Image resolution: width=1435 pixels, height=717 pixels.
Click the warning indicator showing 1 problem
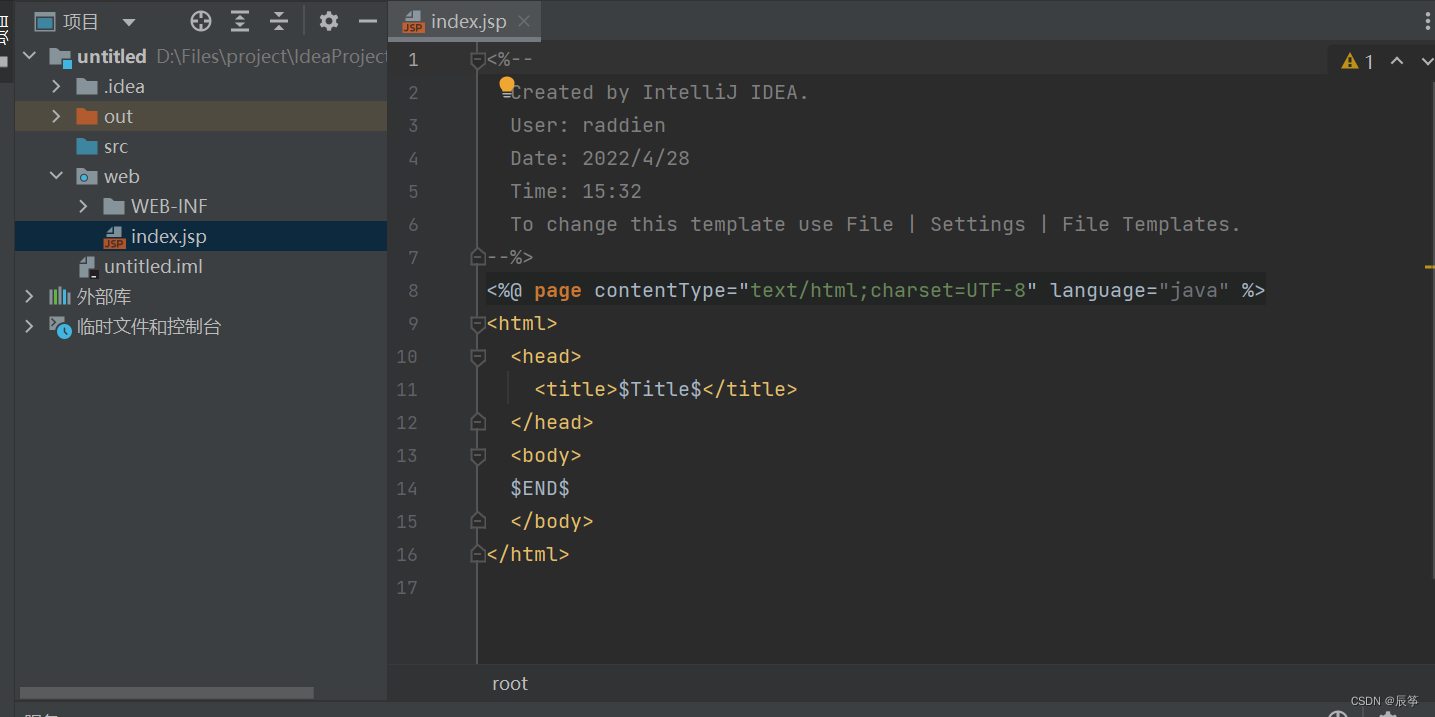1358,62
